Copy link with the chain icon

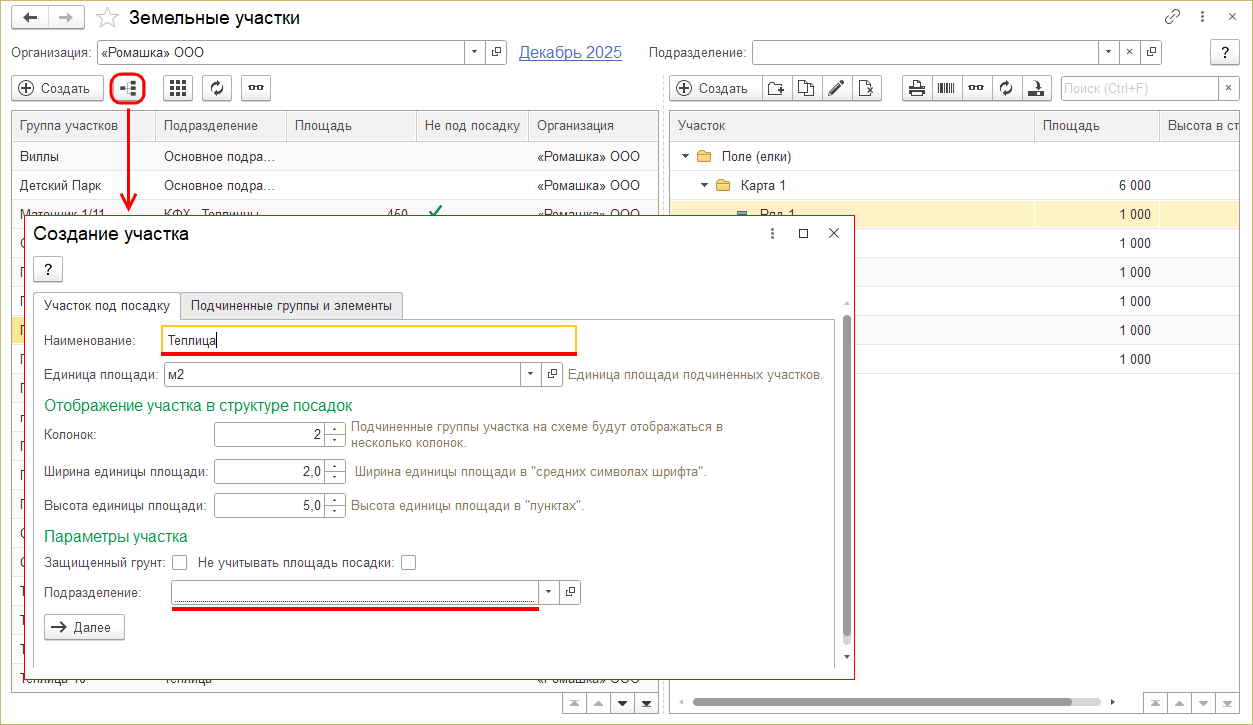click(x=1172, y=18)
